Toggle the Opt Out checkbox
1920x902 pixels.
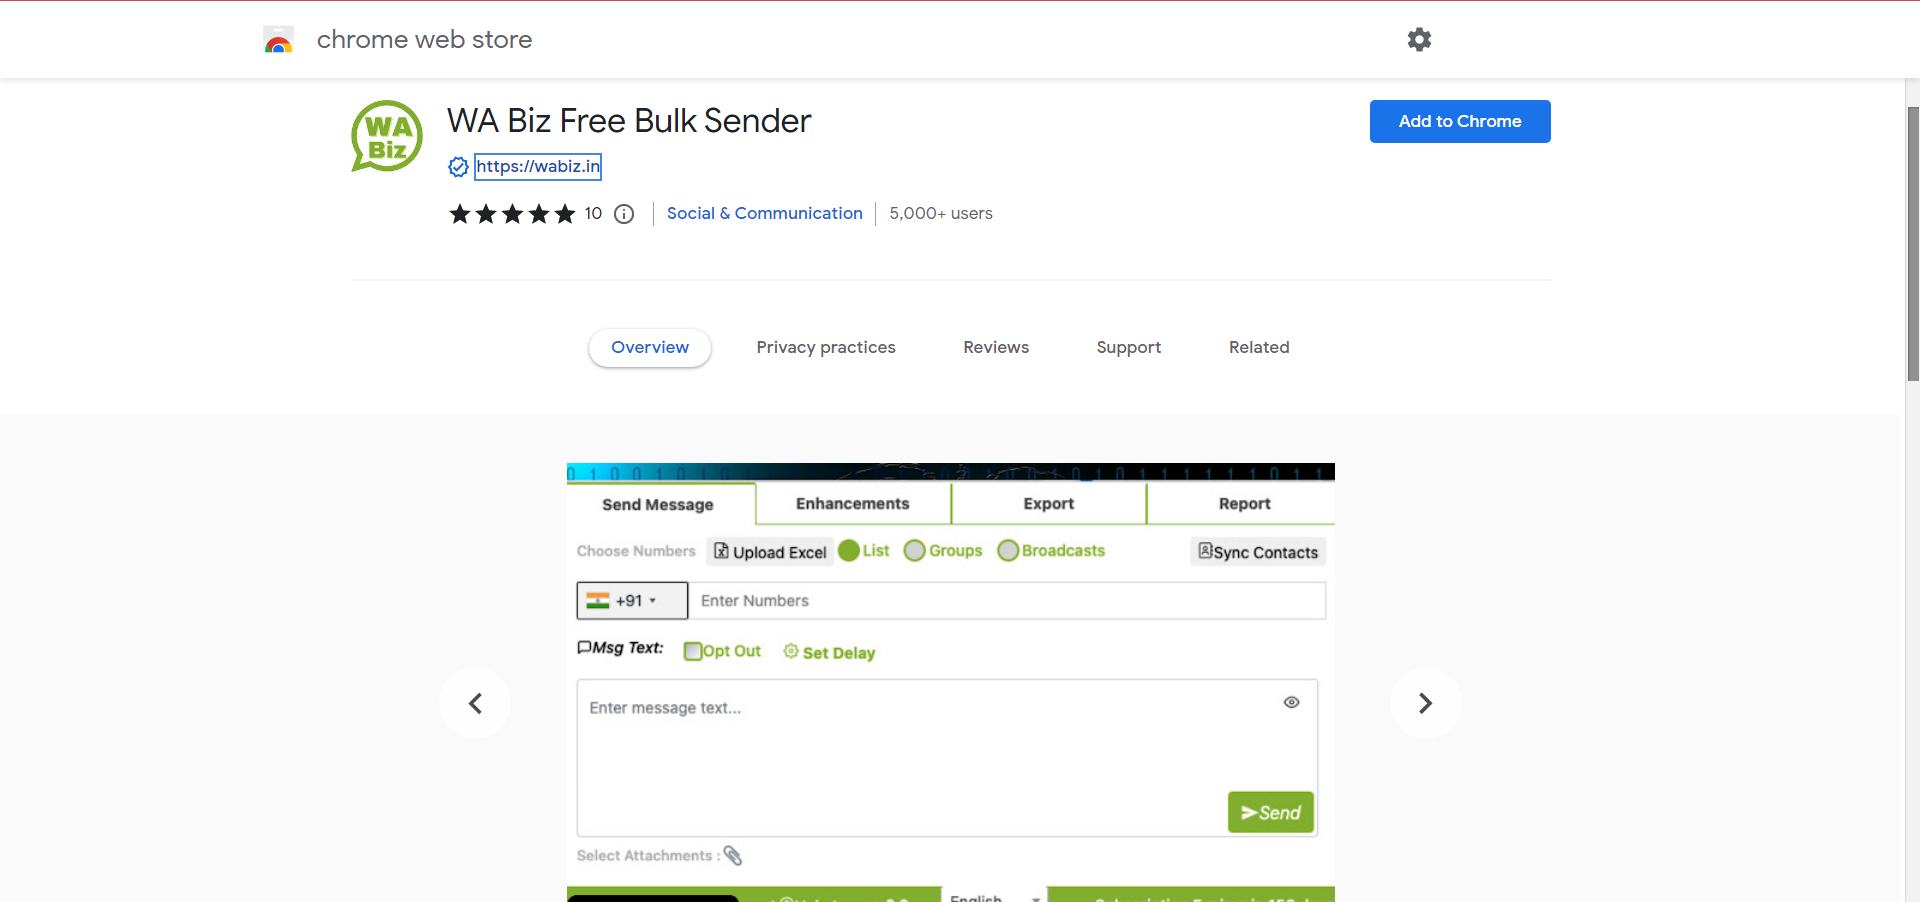693,651
